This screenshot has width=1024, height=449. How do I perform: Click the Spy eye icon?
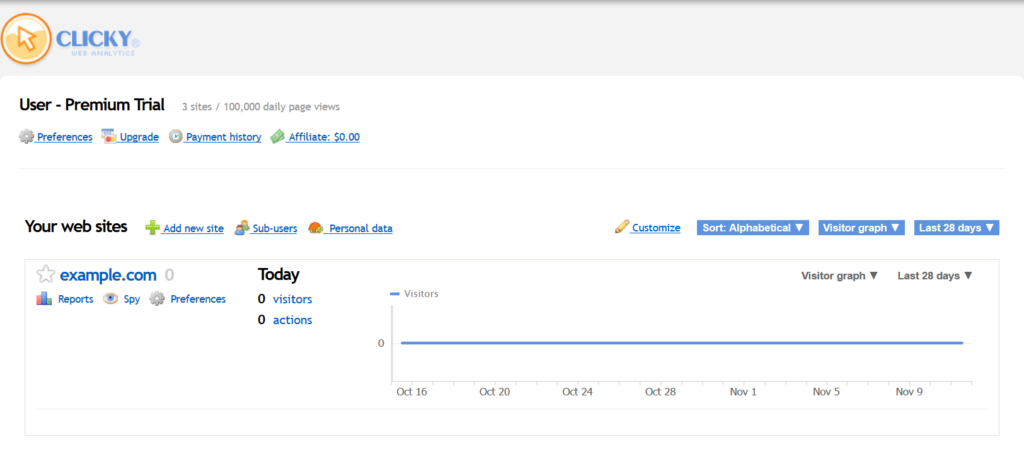(x=111, y=299)
